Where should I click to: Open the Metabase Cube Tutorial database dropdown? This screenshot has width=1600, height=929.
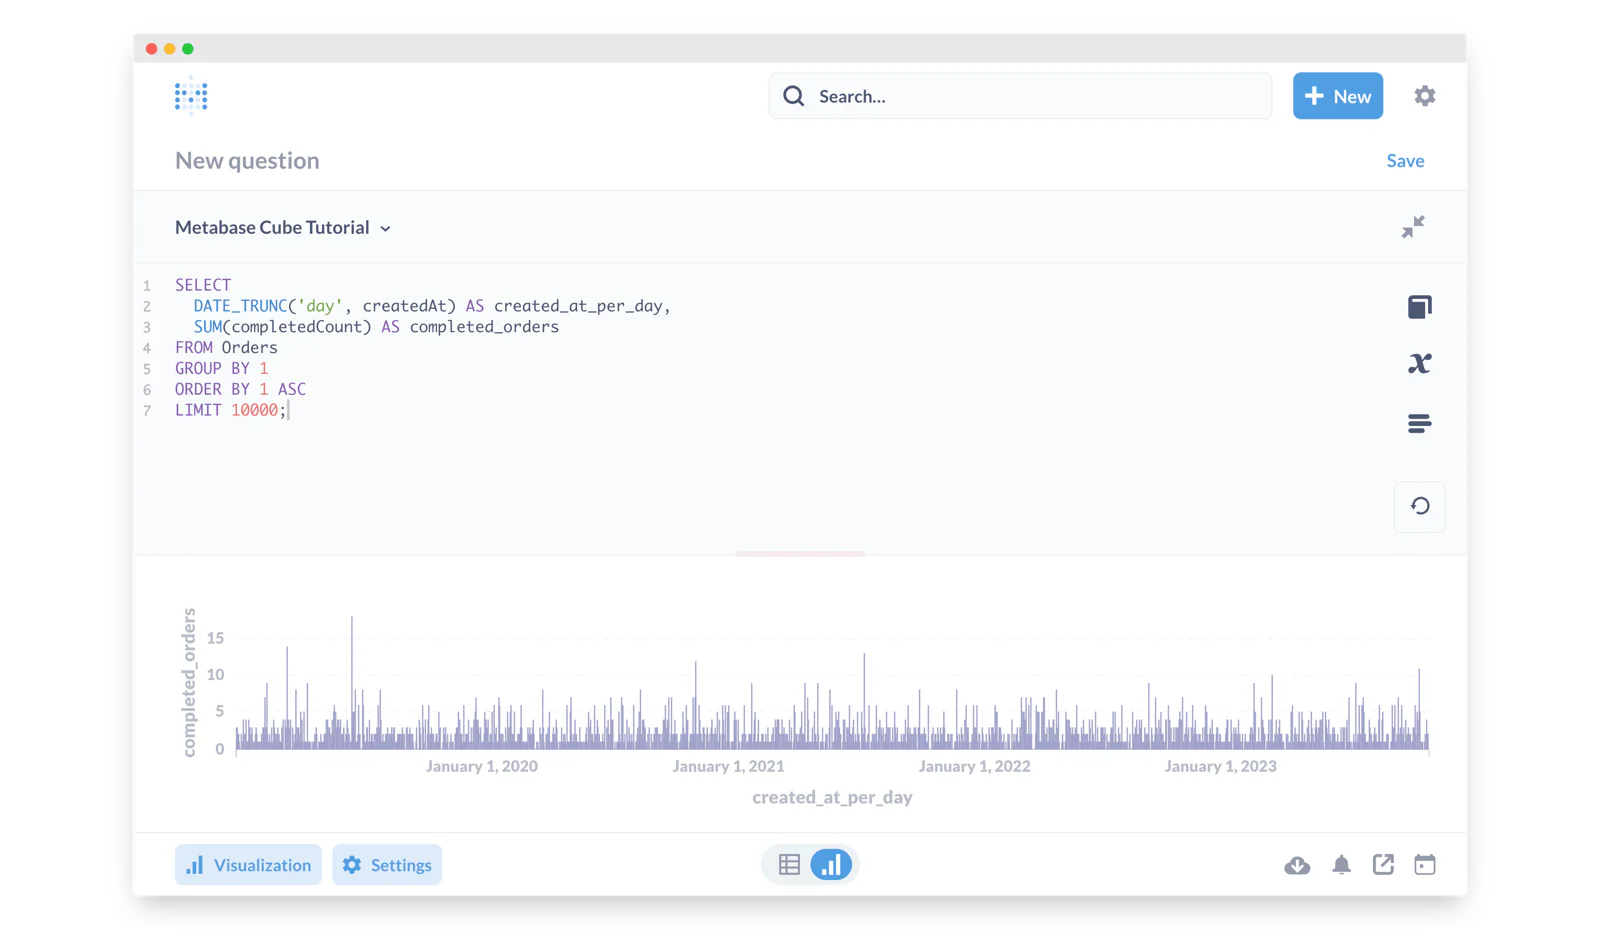[x=283, y=228]
